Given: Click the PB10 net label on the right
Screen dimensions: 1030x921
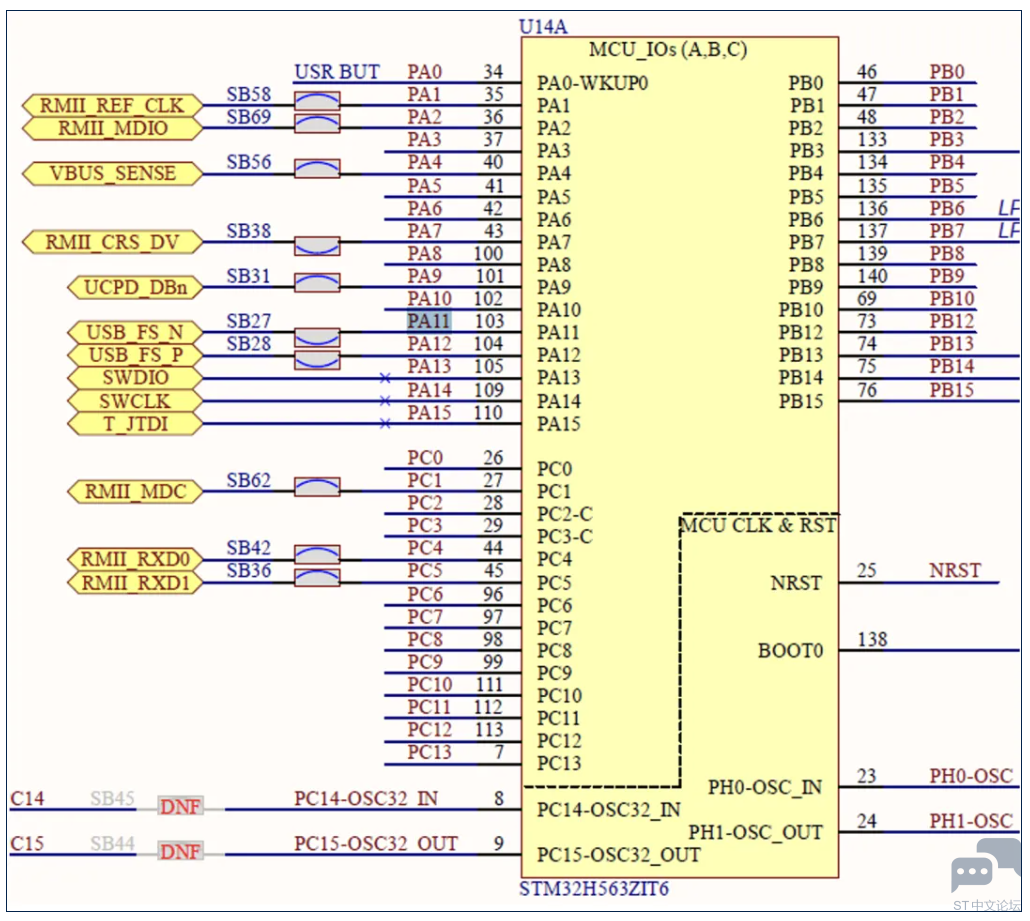Looking at the screenshot, I should [x=951, y=298].
